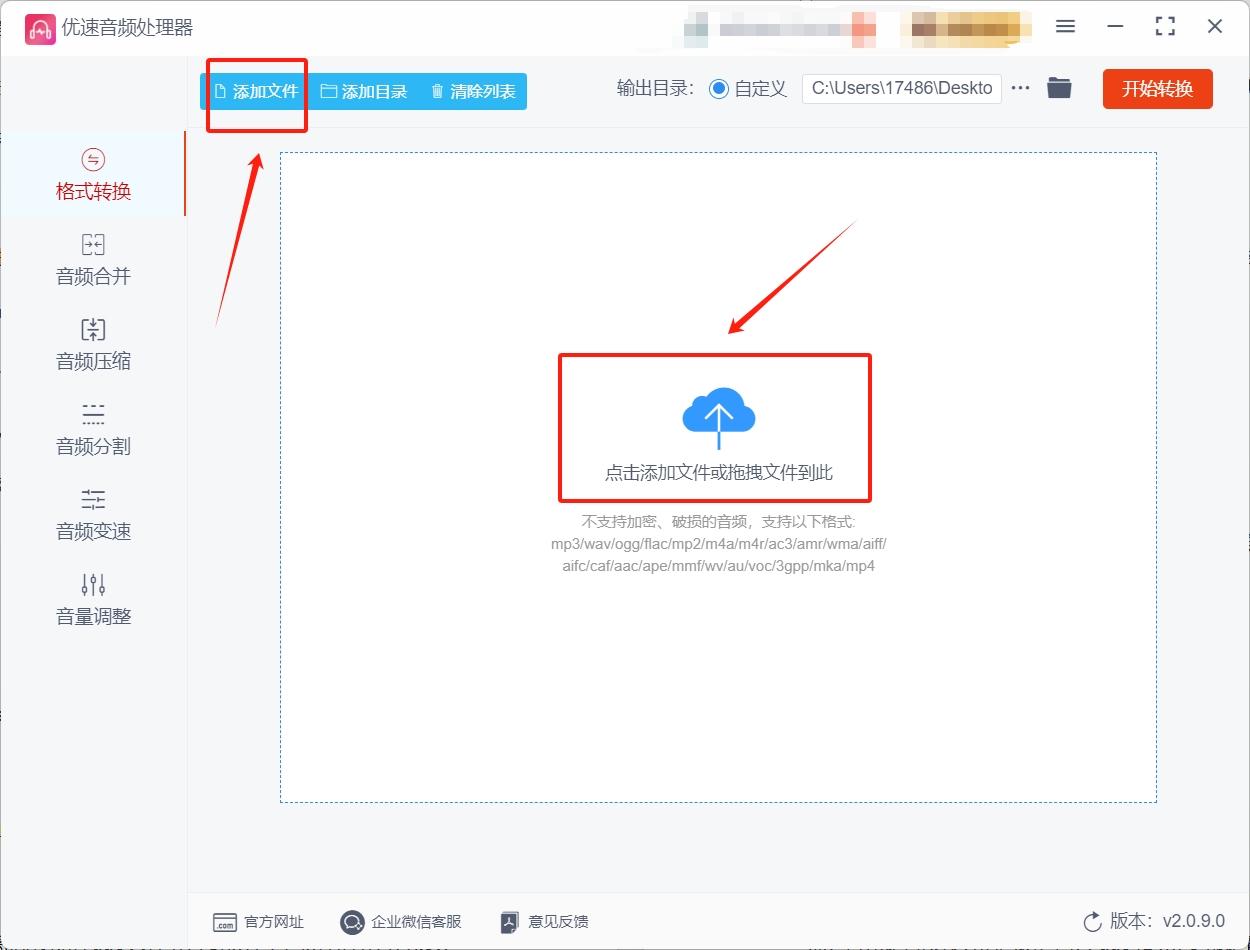
Task: Select the 音频变速 speed change tool
Action: tap(91, 516)
